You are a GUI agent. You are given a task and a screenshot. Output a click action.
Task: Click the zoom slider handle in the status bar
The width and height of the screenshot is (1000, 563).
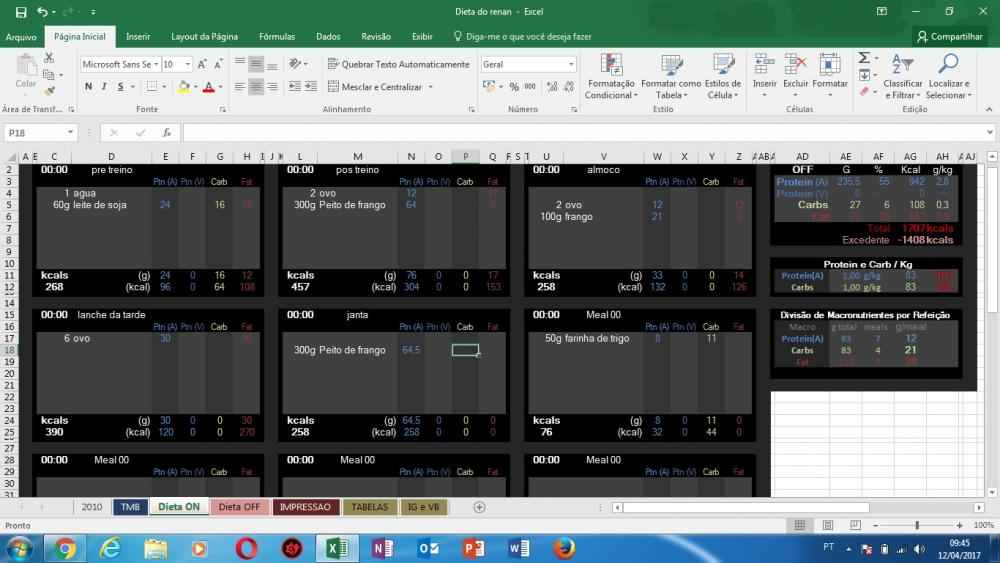pyautogui.click(x=917, y=525)
